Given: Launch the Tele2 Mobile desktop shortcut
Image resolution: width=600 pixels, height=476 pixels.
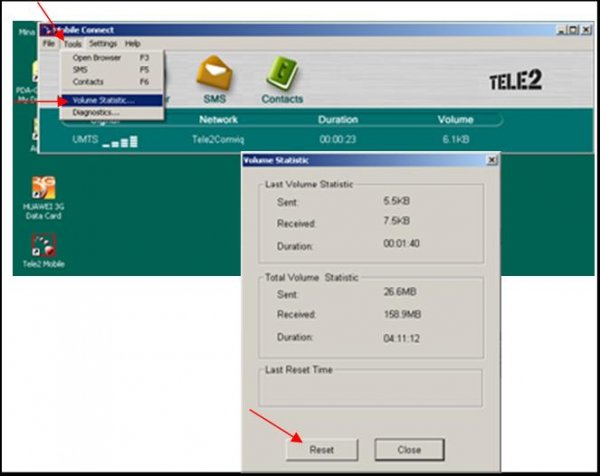Looking at the screenshot, I should tap(44, 251).
